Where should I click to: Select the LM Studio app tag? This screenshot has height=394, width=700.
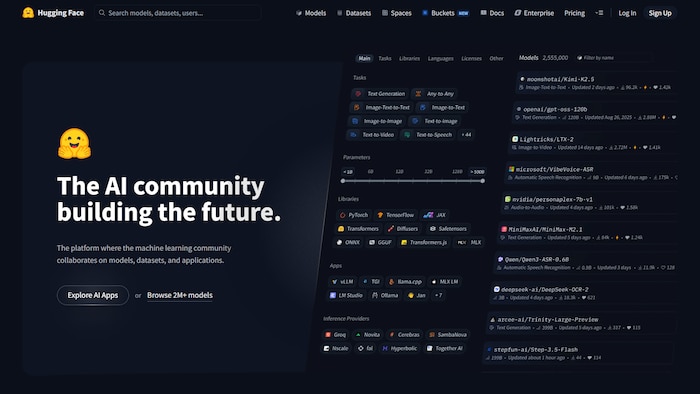pyautogui.click(x=346, y=295)
